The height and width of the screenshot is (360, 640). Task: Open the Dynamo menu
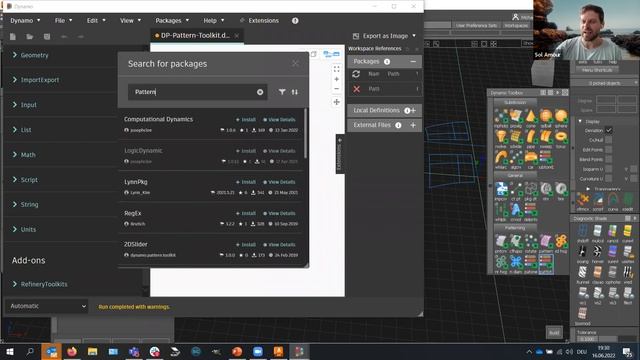click(25, 20)
